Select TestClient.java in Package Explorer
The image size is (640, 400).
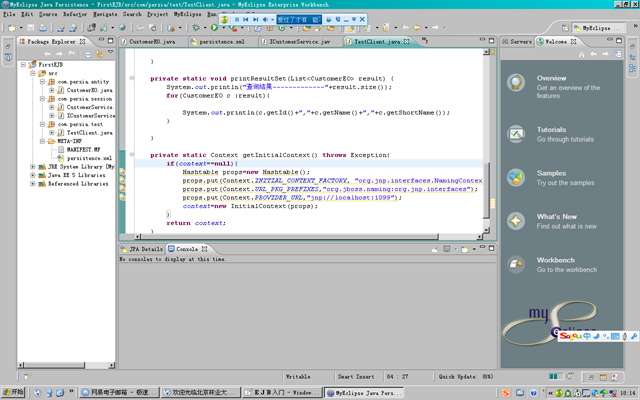coord(89,133)
